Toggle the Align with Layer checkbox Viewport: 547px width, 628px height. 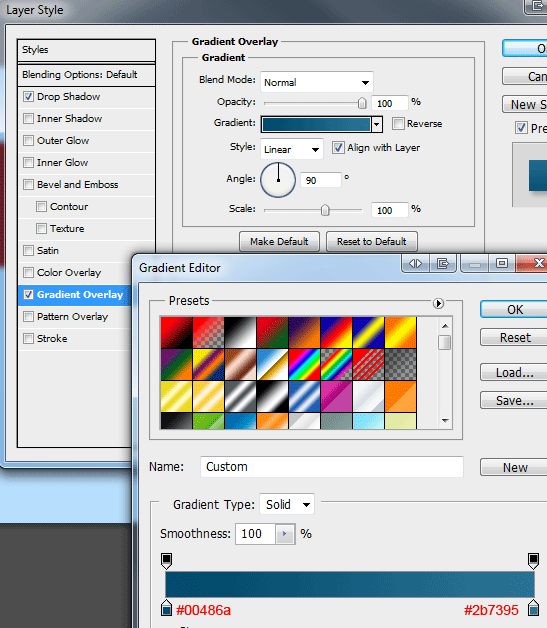coord(338,147)
